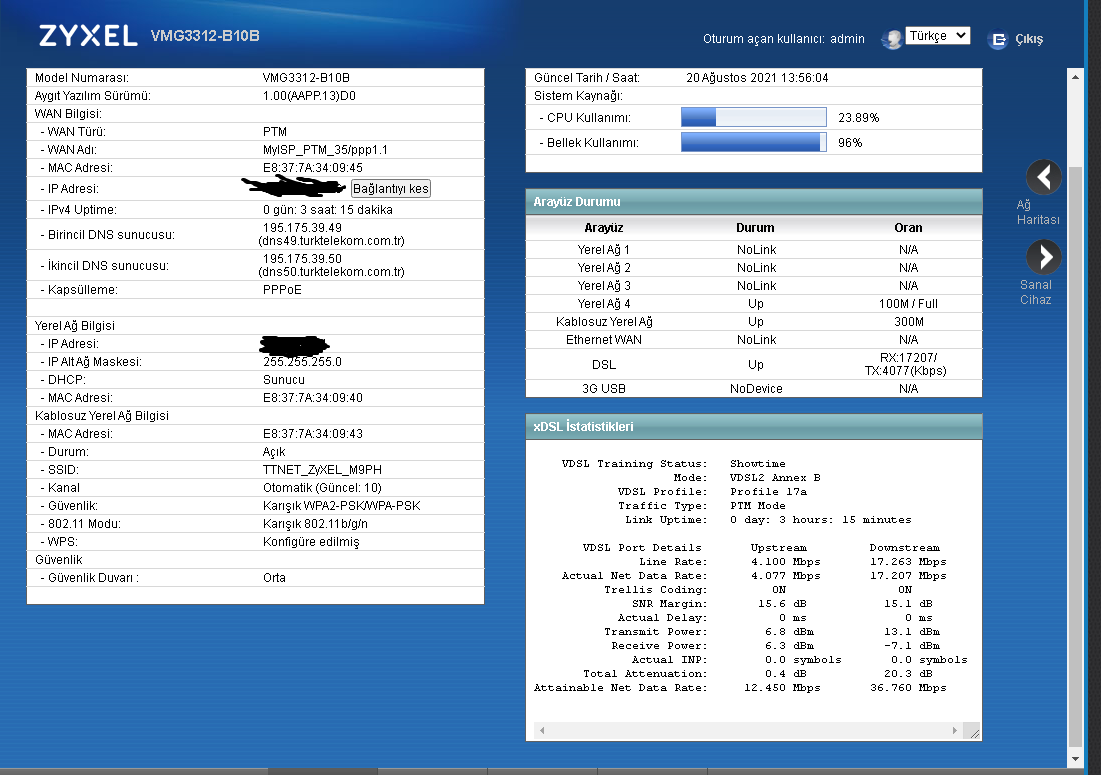Open the Türkçe language dropdown
The image size is (1101, 775).
(x=938, y=36)
